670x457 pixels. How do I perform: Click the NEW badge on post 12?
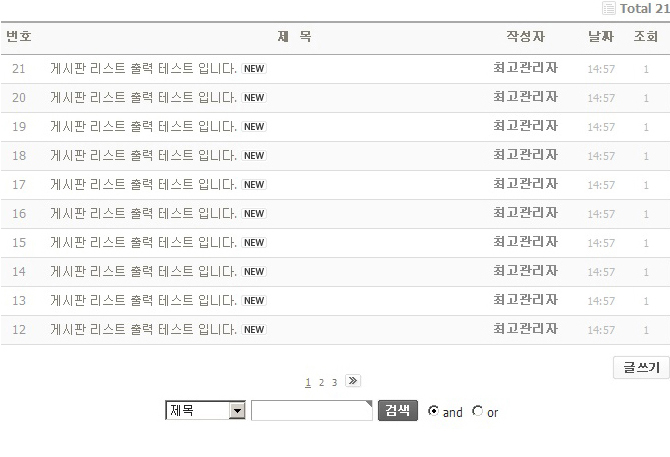[x=254, y=330]
